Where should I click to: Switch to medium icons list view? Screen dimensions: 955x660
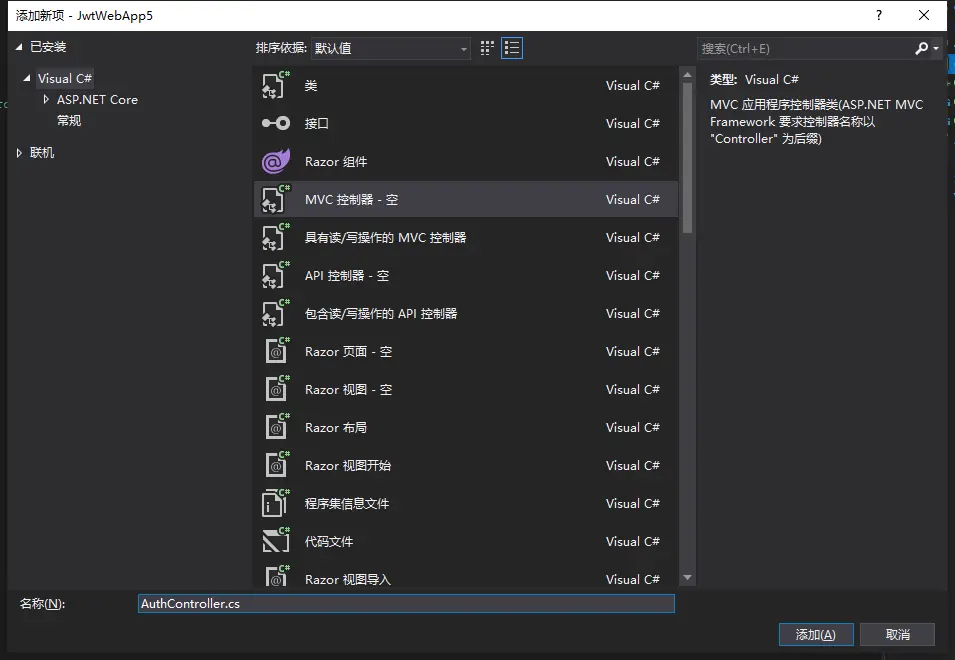click(x=512, y=48)
